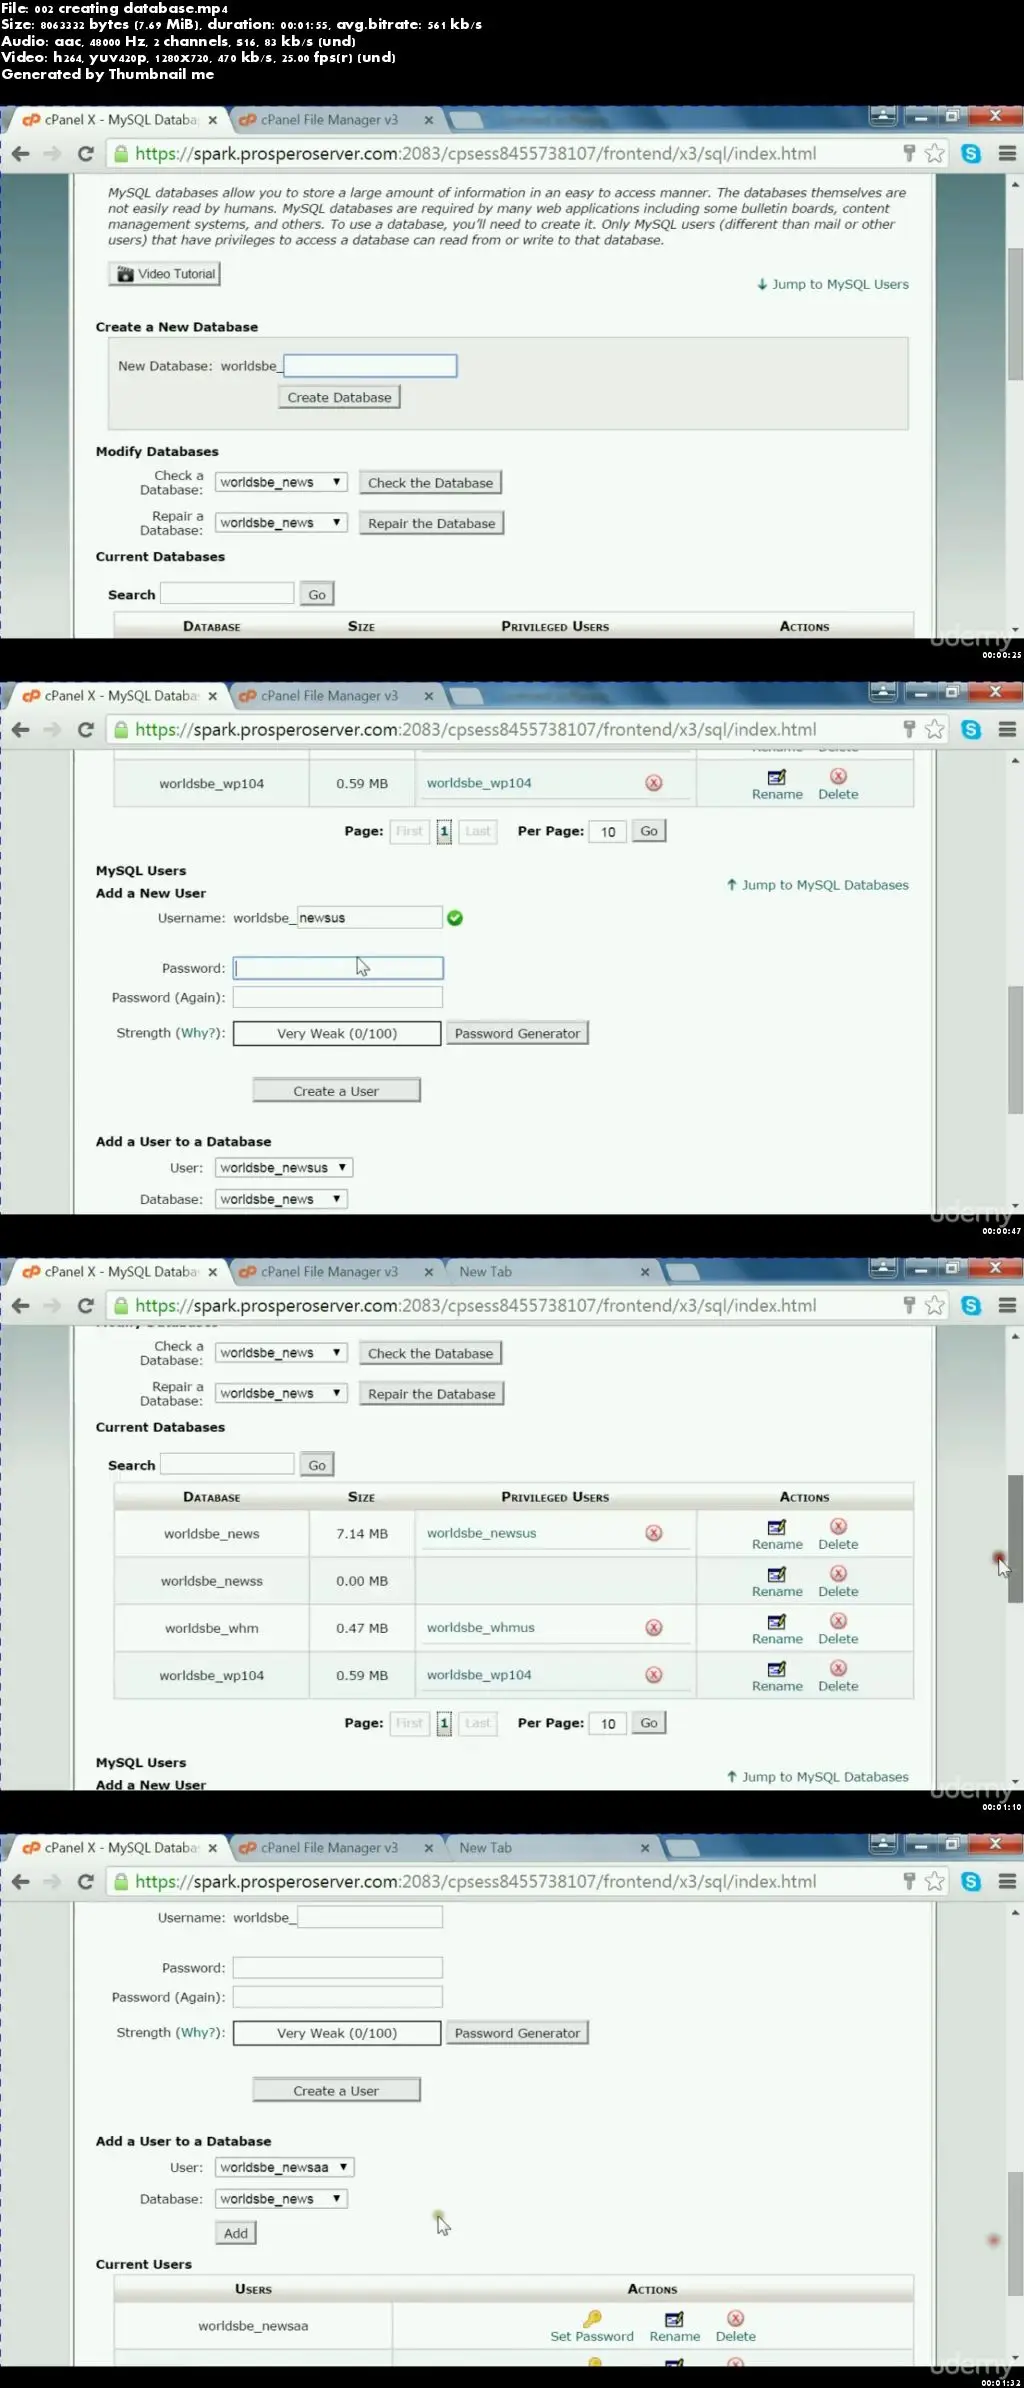Open Check a Database dropdown in 00:01:10 frame
The height and width of the screenshot is (2388, 1024).
pyautogui.click(x=281, y=1353)
